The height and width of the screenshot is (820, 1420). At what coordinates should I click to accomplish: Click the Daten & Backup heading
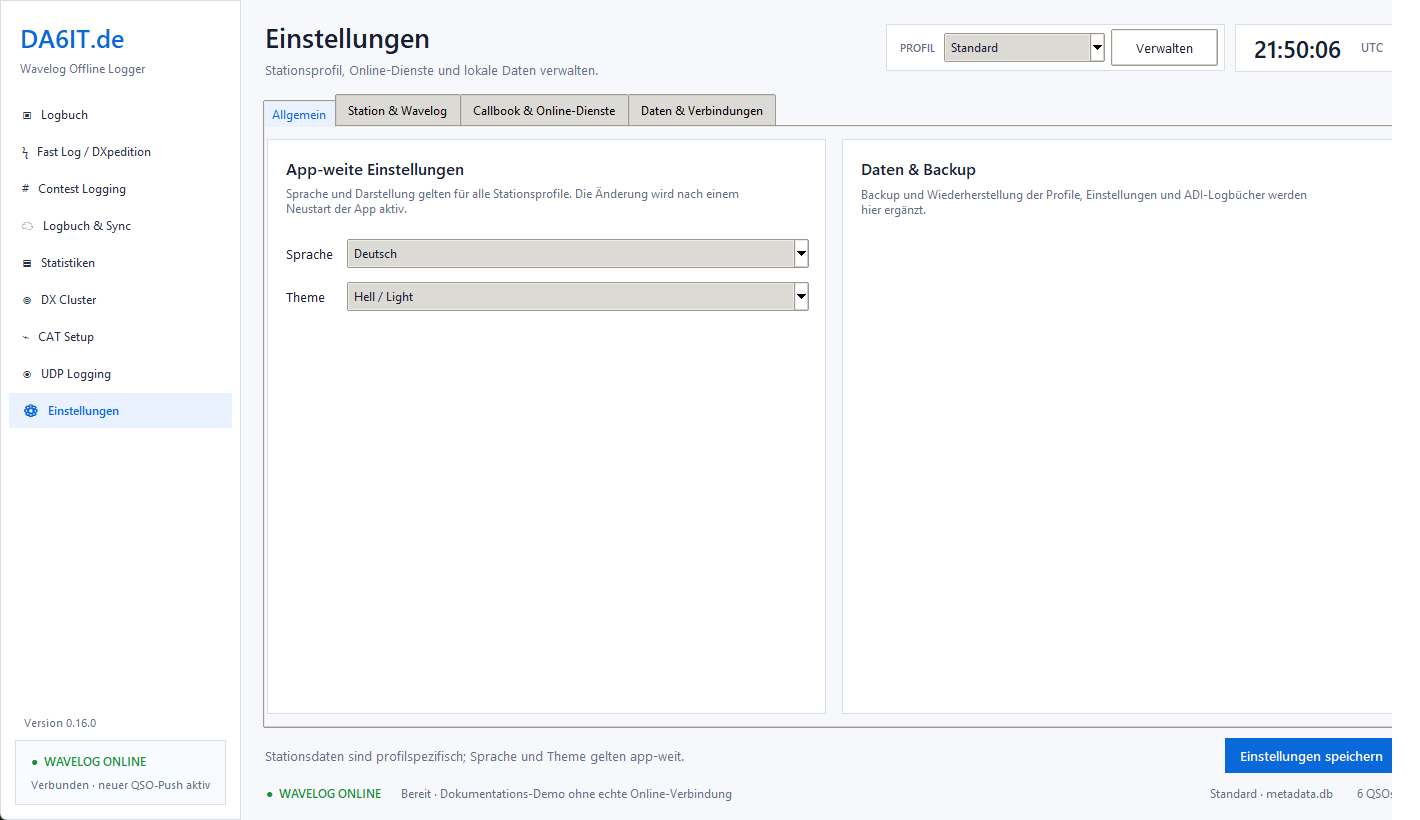click(918, 170)
